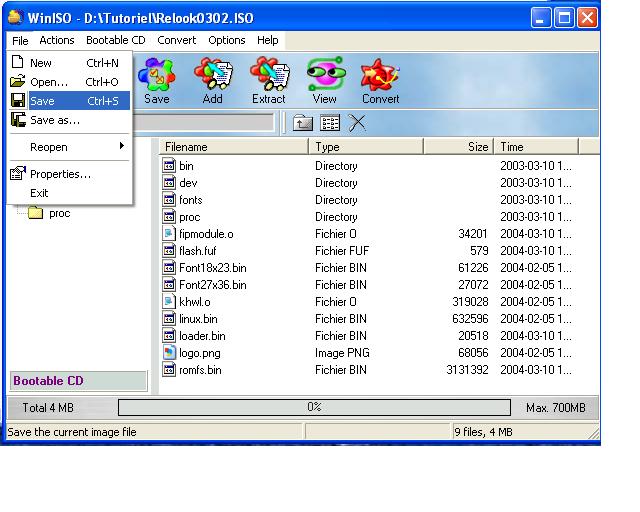
Task: Click the icon next to khwl.o
Action: click(169, 301)
